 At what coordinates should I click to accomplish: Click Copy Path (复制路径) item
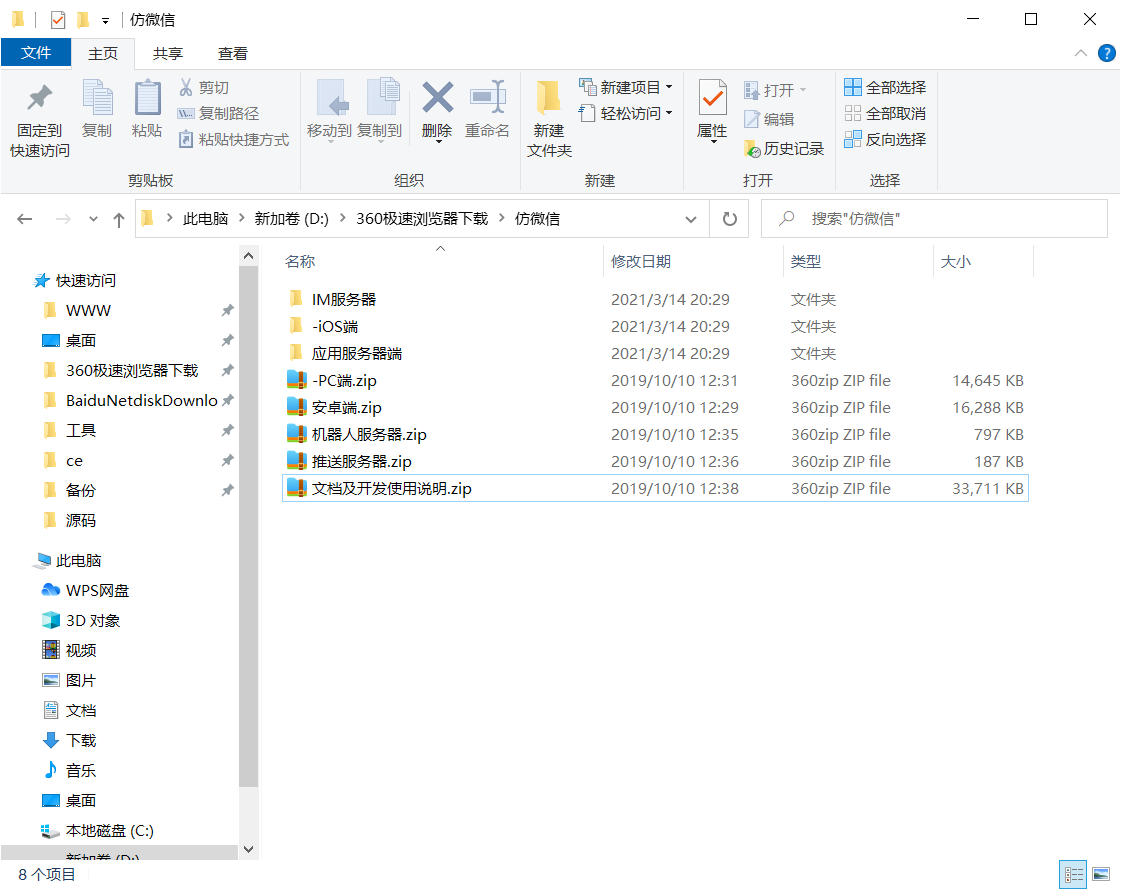218,113
